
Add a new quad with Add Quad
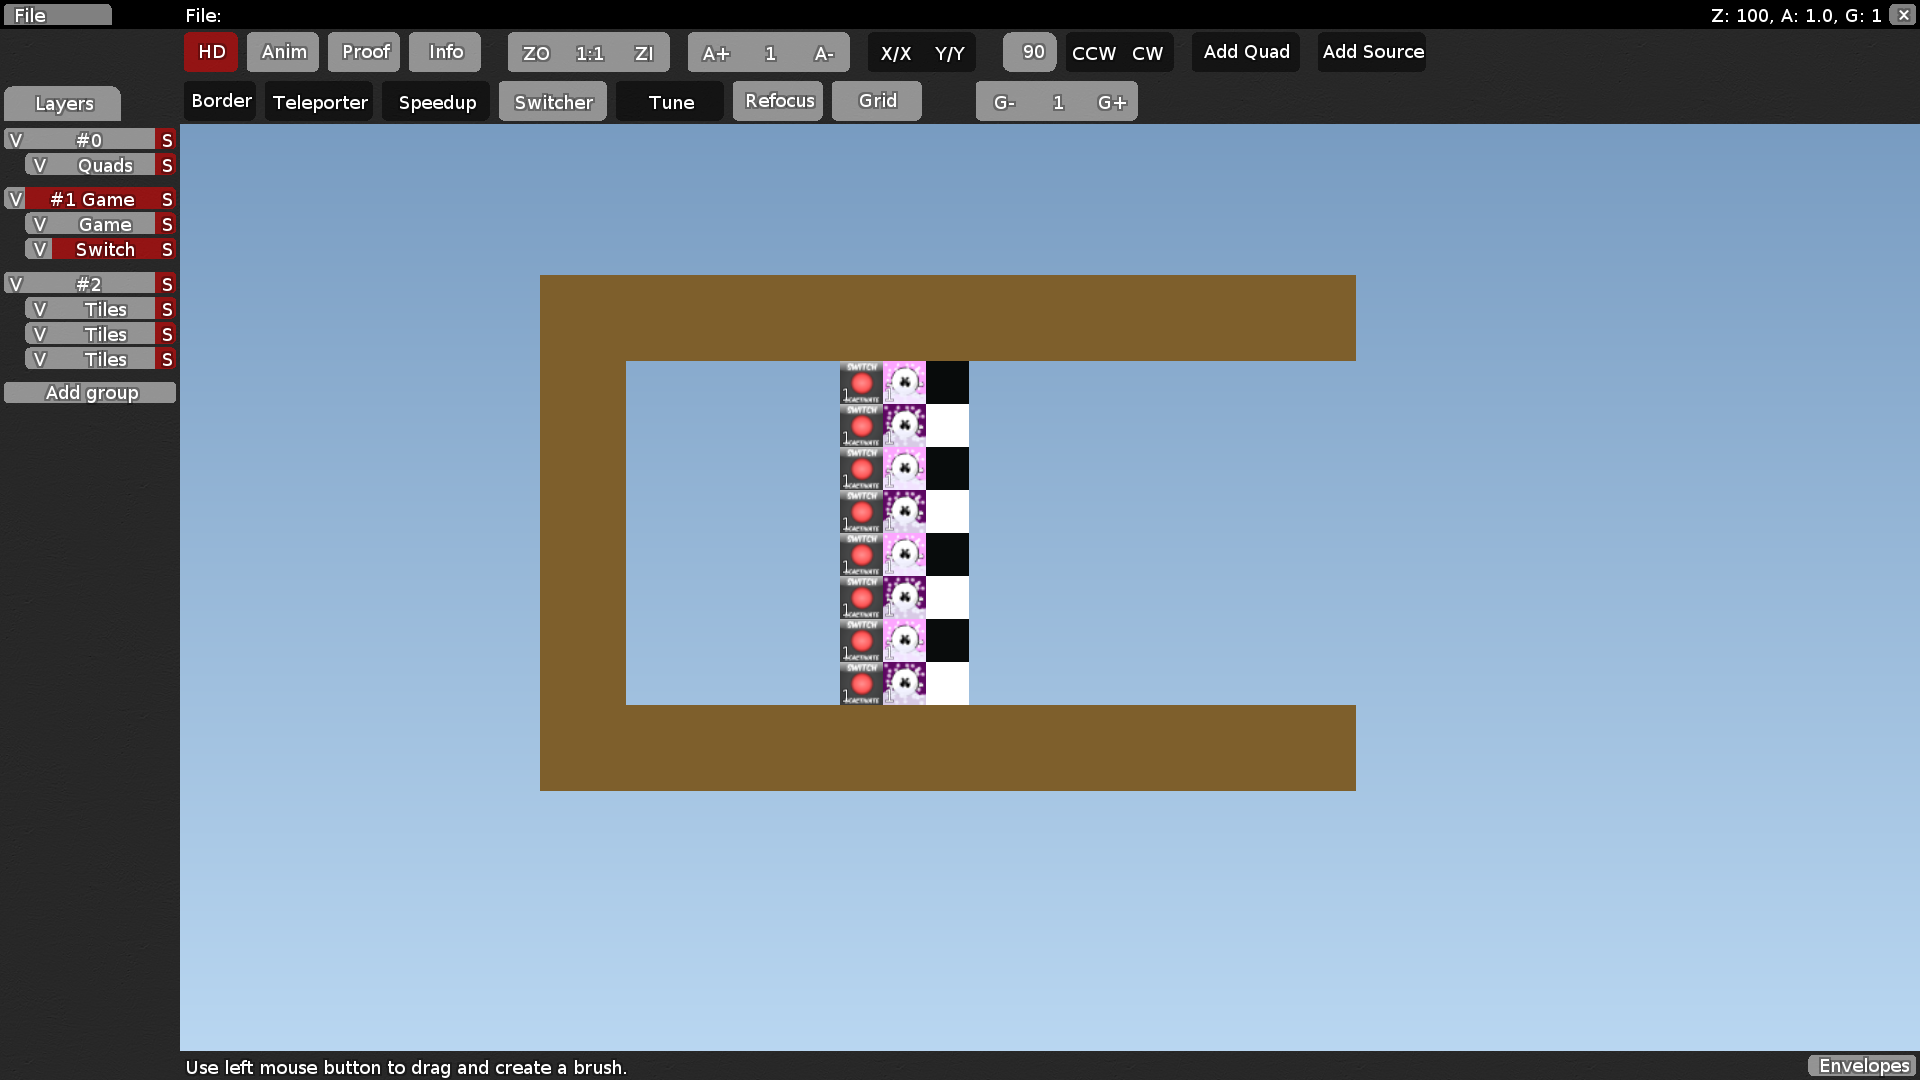[1245, 52]
